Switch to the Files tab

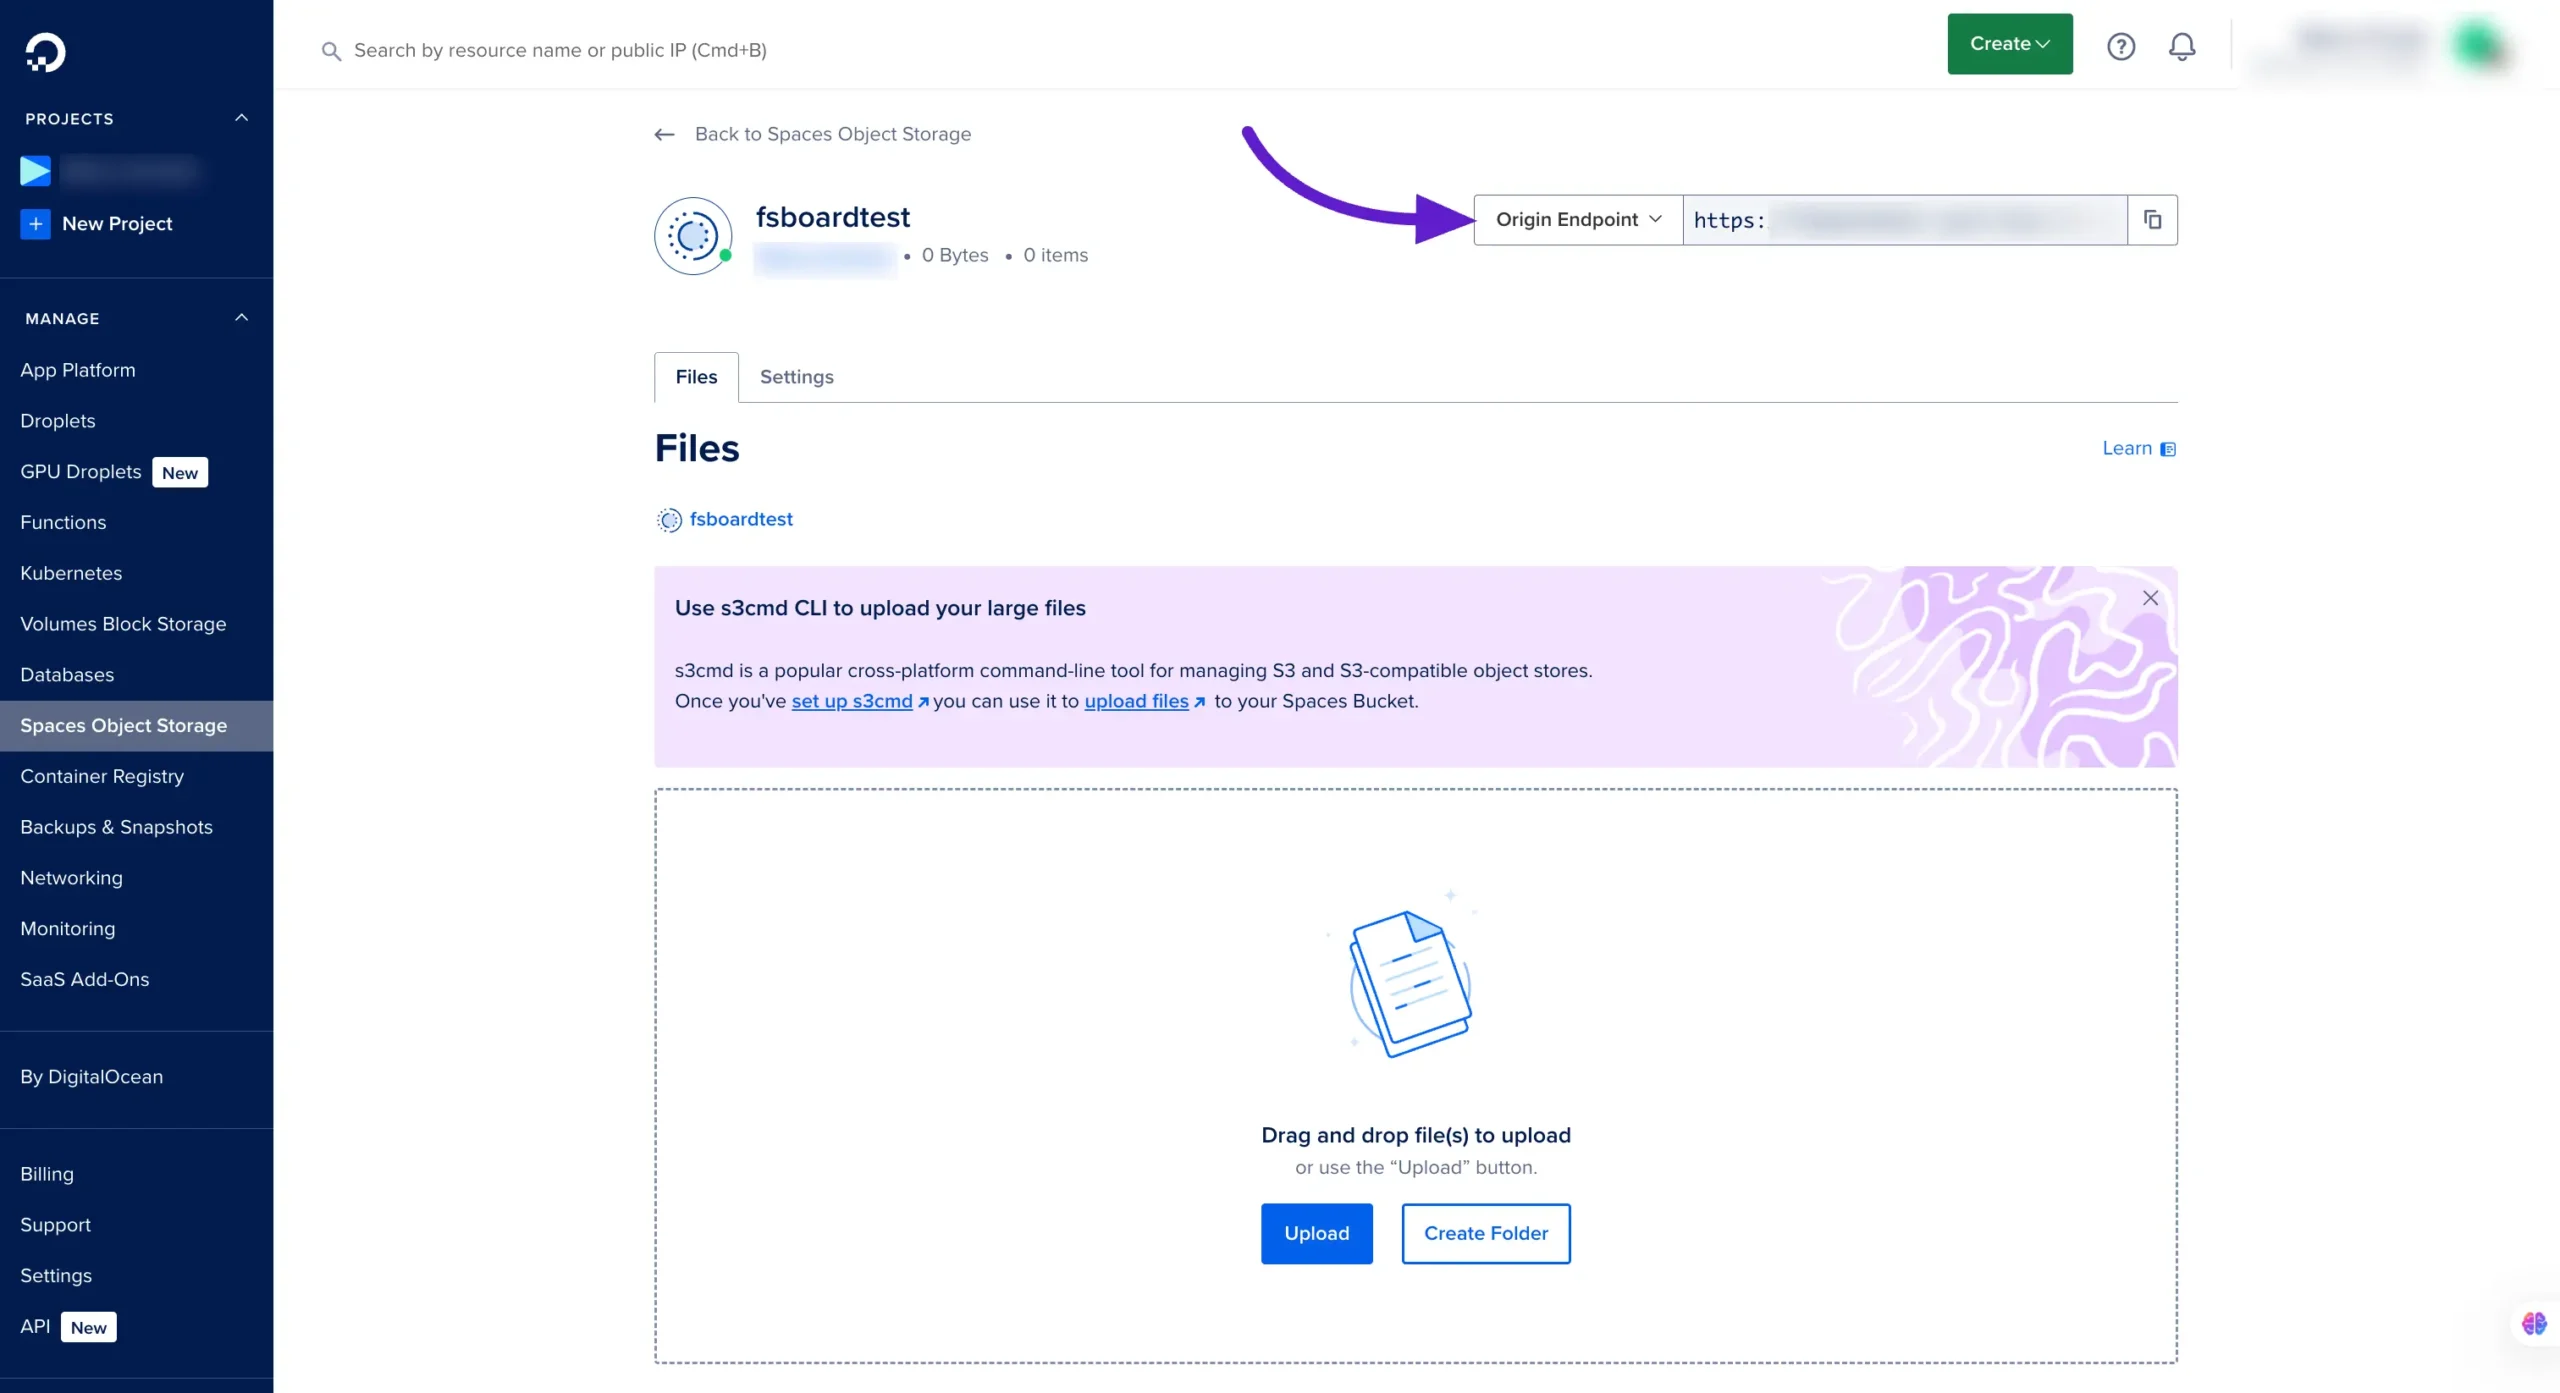[696, 377]
